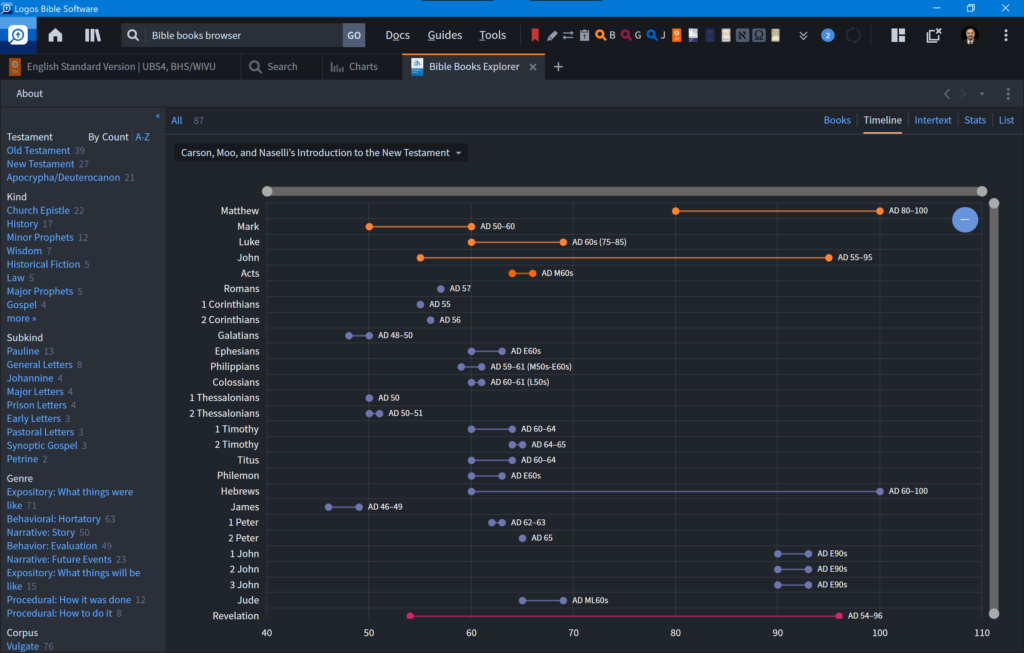Sort facets By Count
The width and height of the screenshot is (1024, 653).
(108, 136)
